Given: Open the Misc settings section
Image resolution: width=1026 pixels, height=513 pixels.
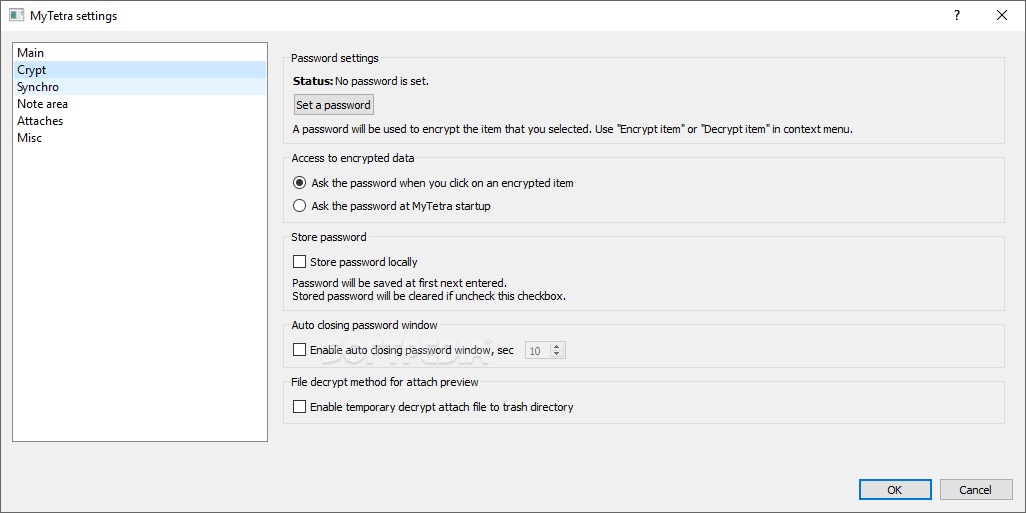Looking at the screenshot, I should click(x=140, y=137).
